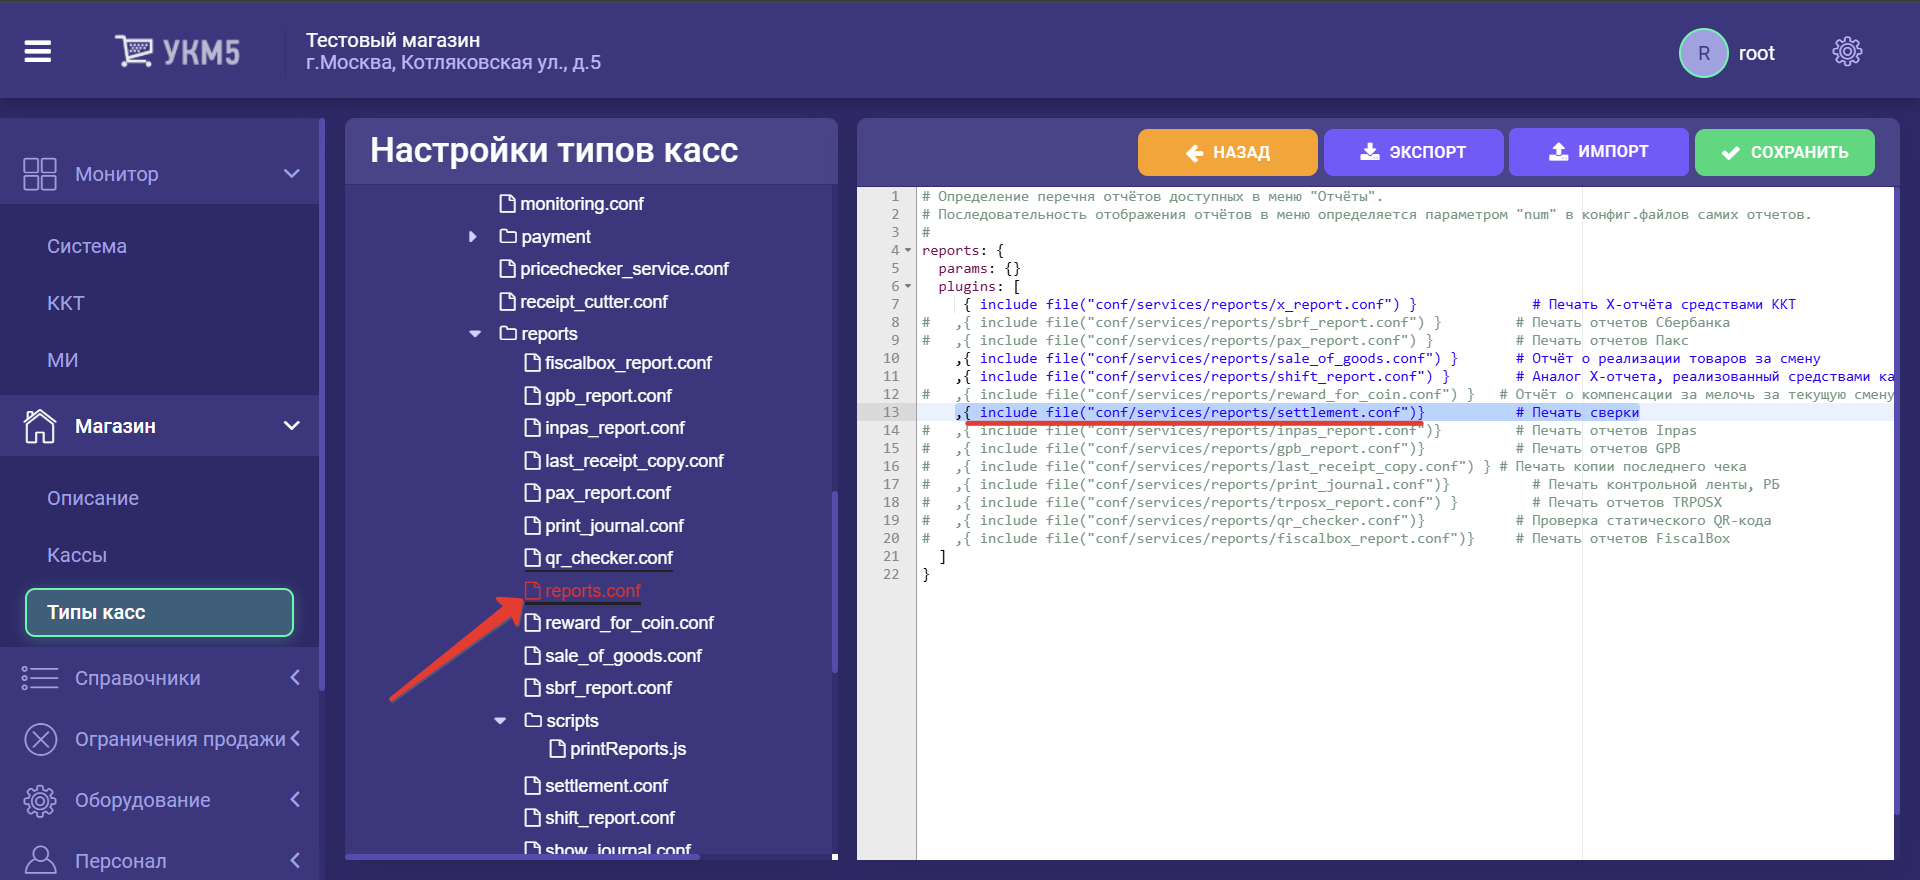This screenshot has width=1920, height=880.
Task: Click the file icon of qr_checker.conf
Action: coord(533,558)
